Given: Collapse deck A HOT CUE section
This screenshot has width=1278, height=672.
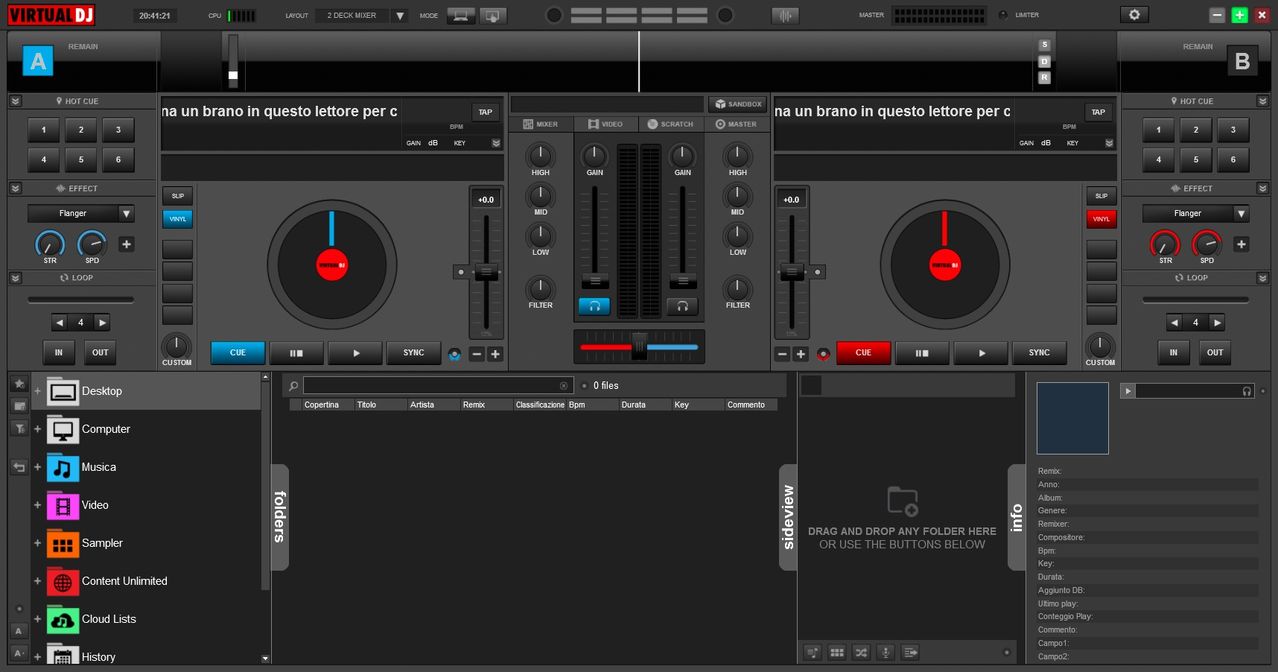Looking at the screenshot, I should pyautogui.click(x=15, y=101).
